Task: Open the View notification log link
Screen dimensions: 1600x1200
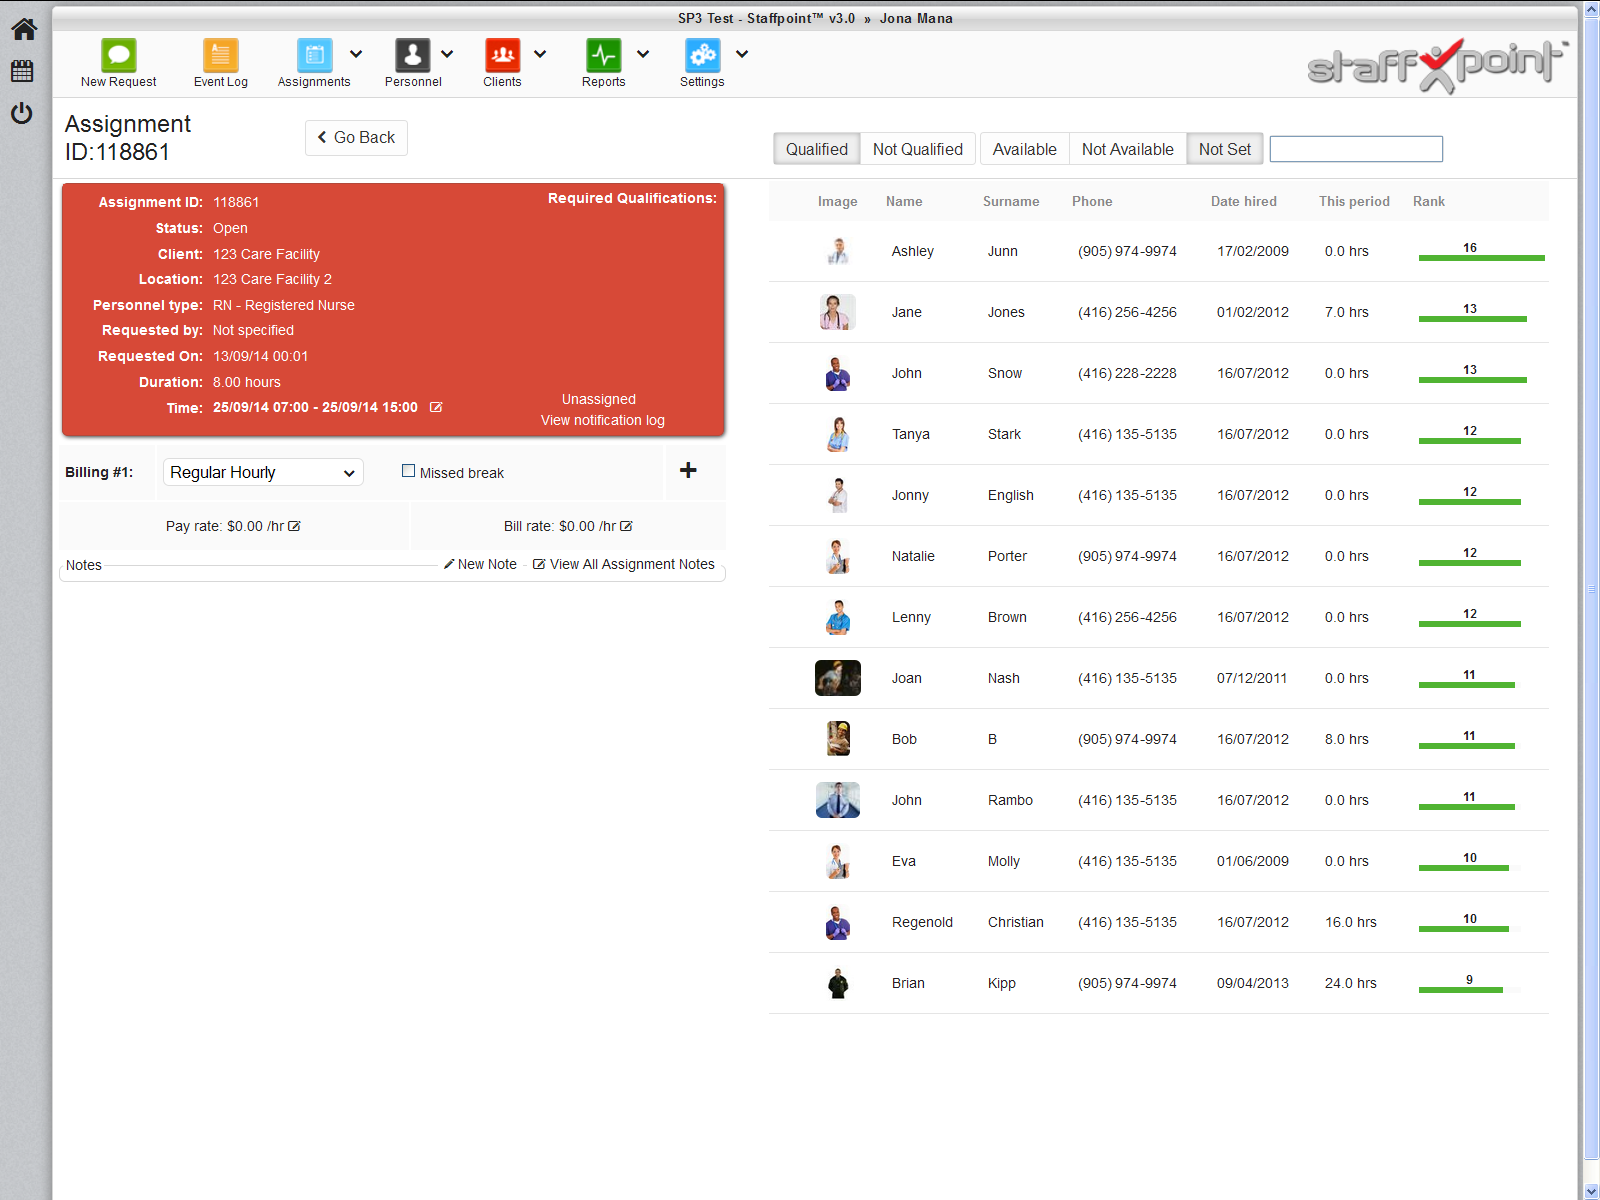Action: tap(601, 420)
